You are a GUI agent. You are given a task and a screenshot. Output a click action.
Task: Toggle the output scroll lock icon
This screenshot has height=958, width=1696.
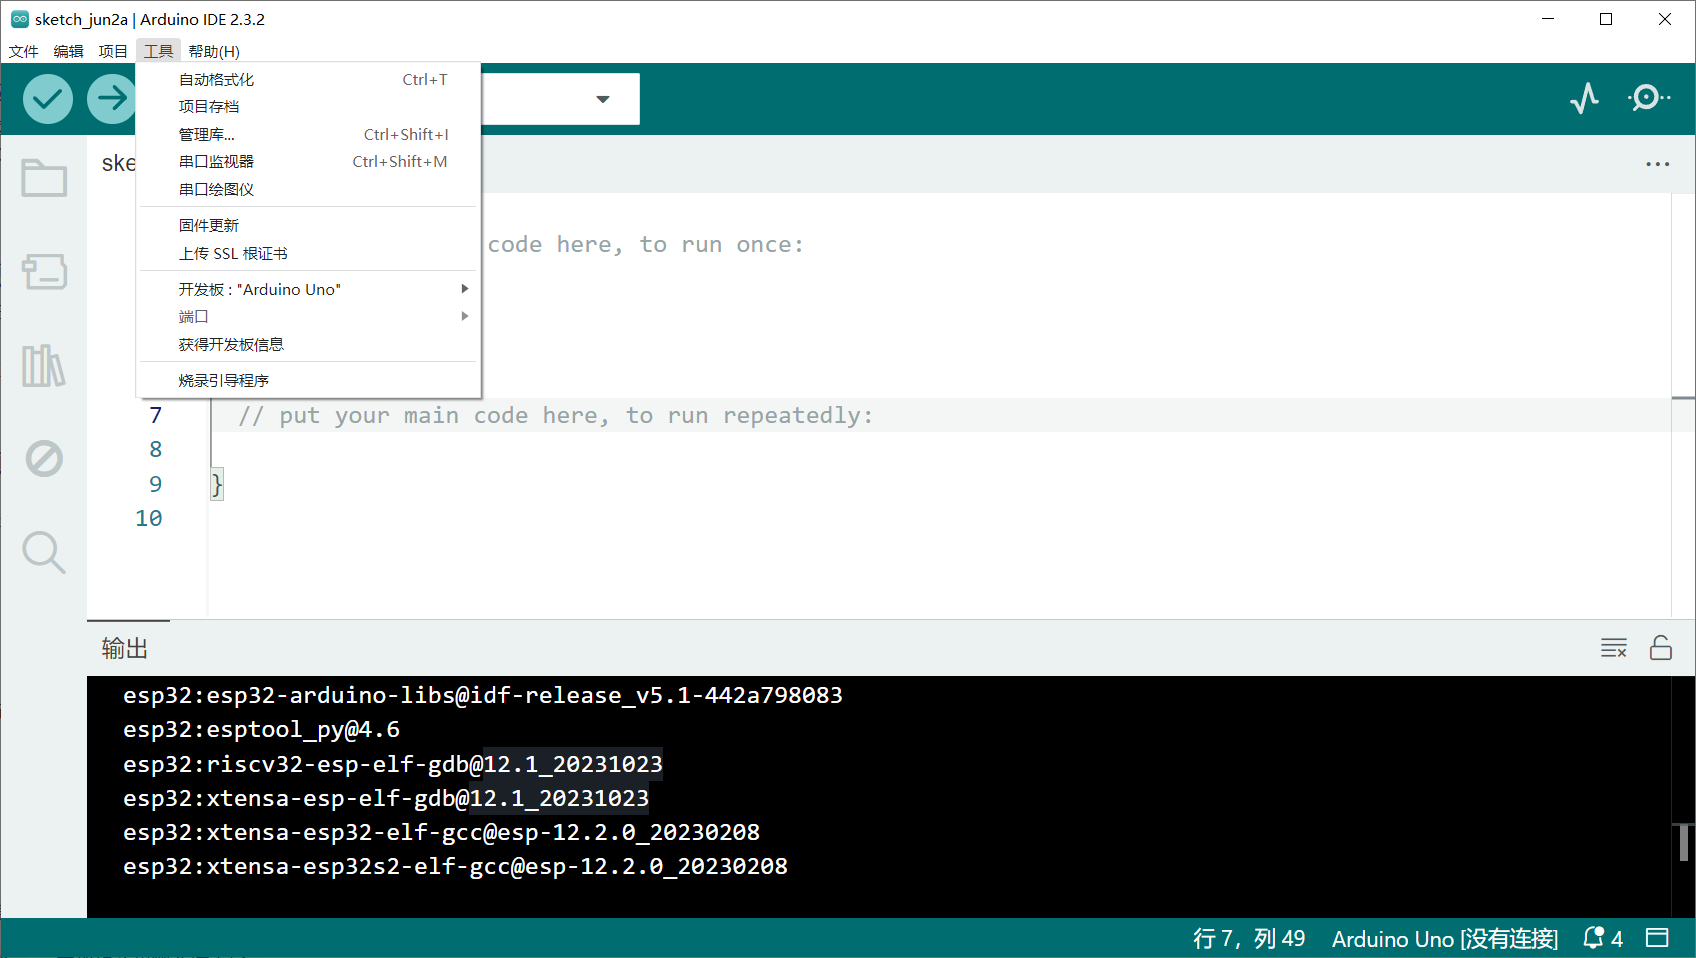pyautogui.click(x=1661, y=648)
